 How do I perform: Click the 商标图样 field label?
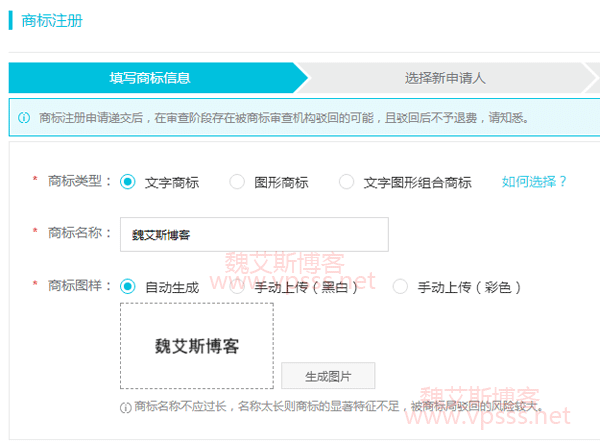click(75, 287)
